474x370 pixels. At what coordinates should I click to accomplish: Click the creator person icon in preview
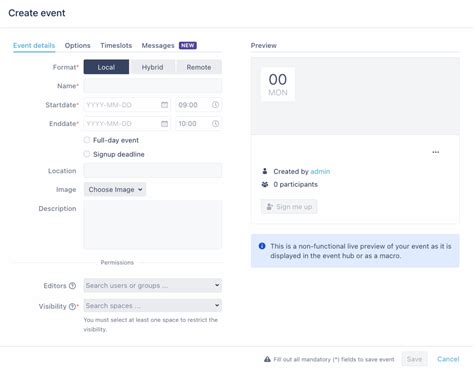click(x=265, y=171)
